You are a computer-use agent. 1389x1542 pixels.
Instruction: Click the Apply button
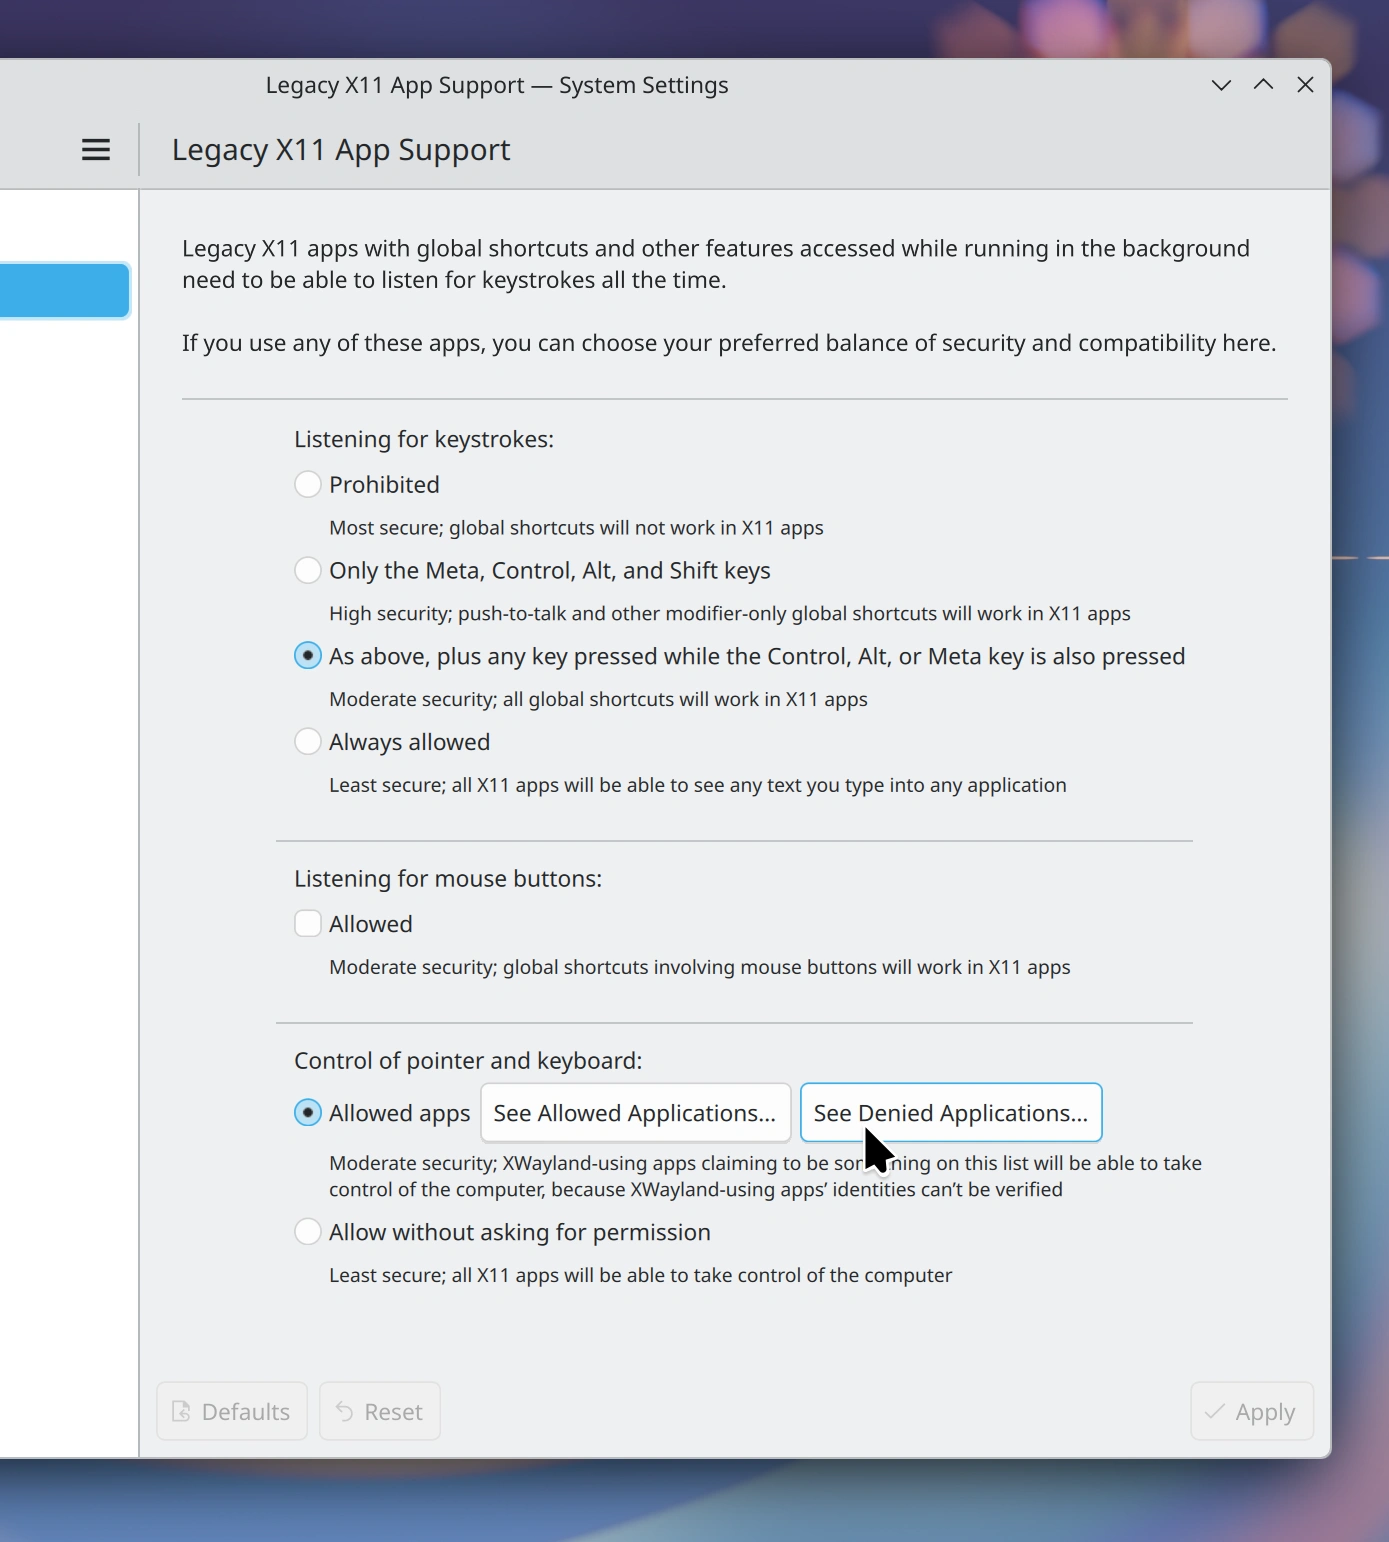1252,1411
